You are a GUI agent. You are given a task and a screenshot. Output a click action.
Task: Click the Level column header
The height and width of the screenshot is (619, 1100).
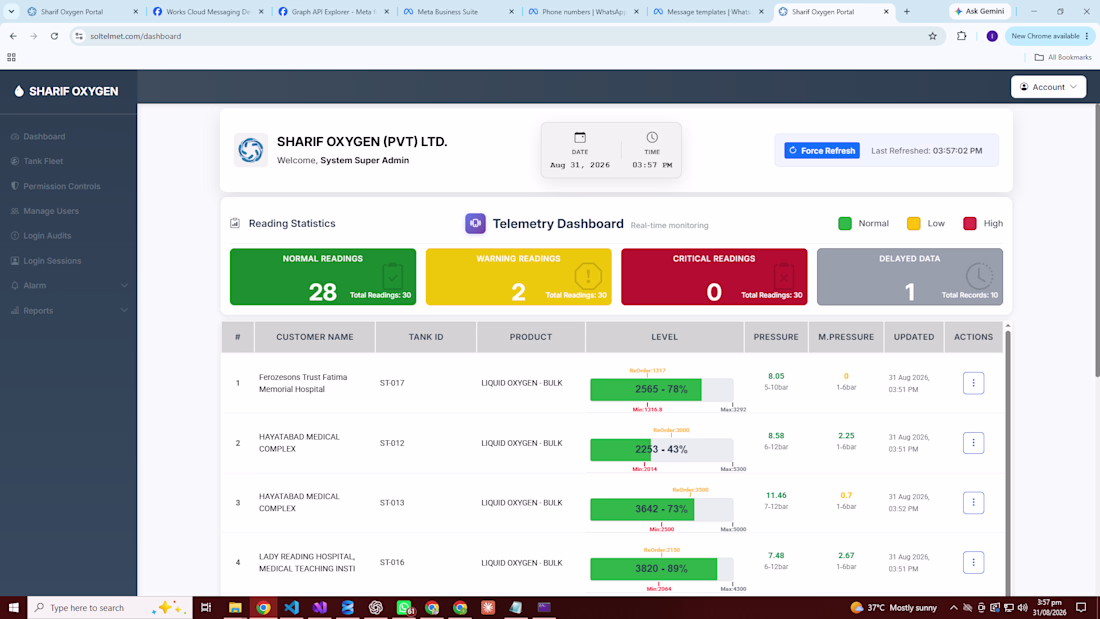(664, 337)
